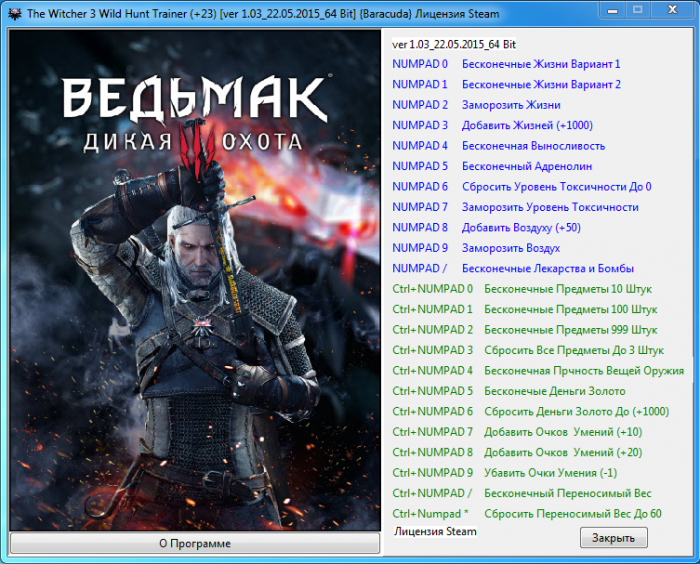
Task: Click "Добавить Жизней (+1000)" text
Action: [x=527, y=125]
